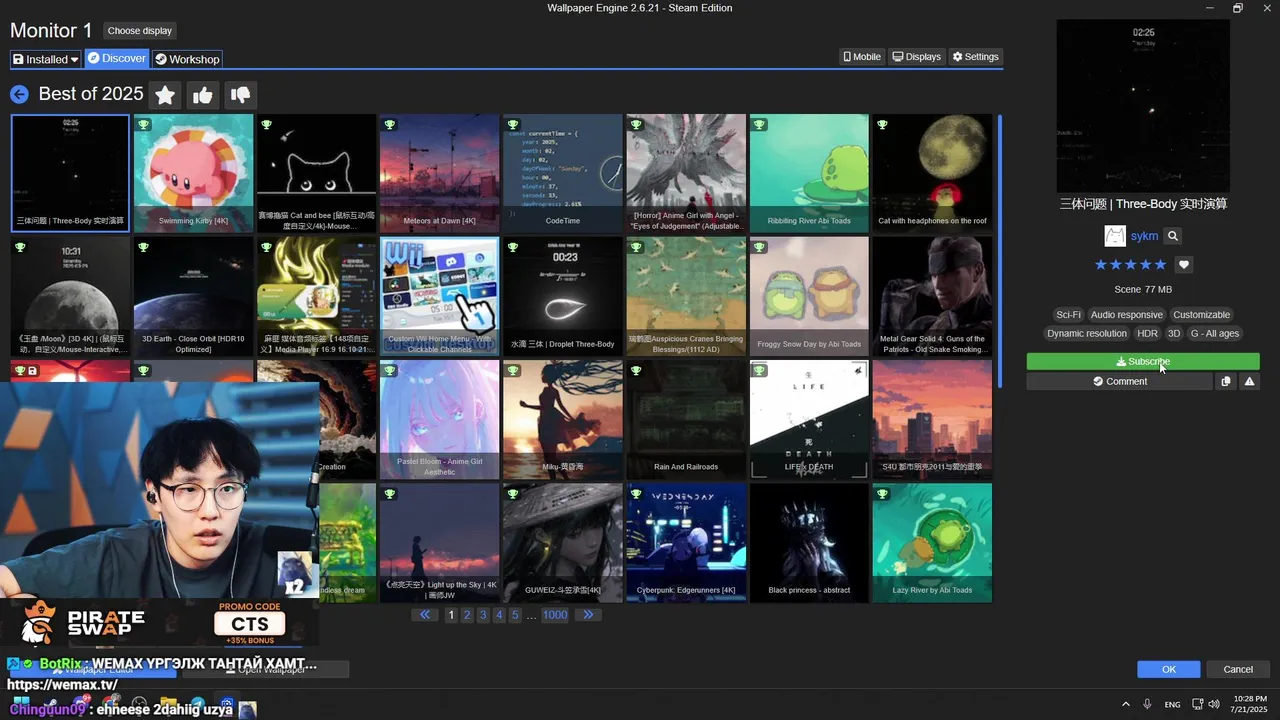Select Rain And Railroads wallpaper
Image resolution: width=1280 pixels, height=720 pixels.
(686, 420)
